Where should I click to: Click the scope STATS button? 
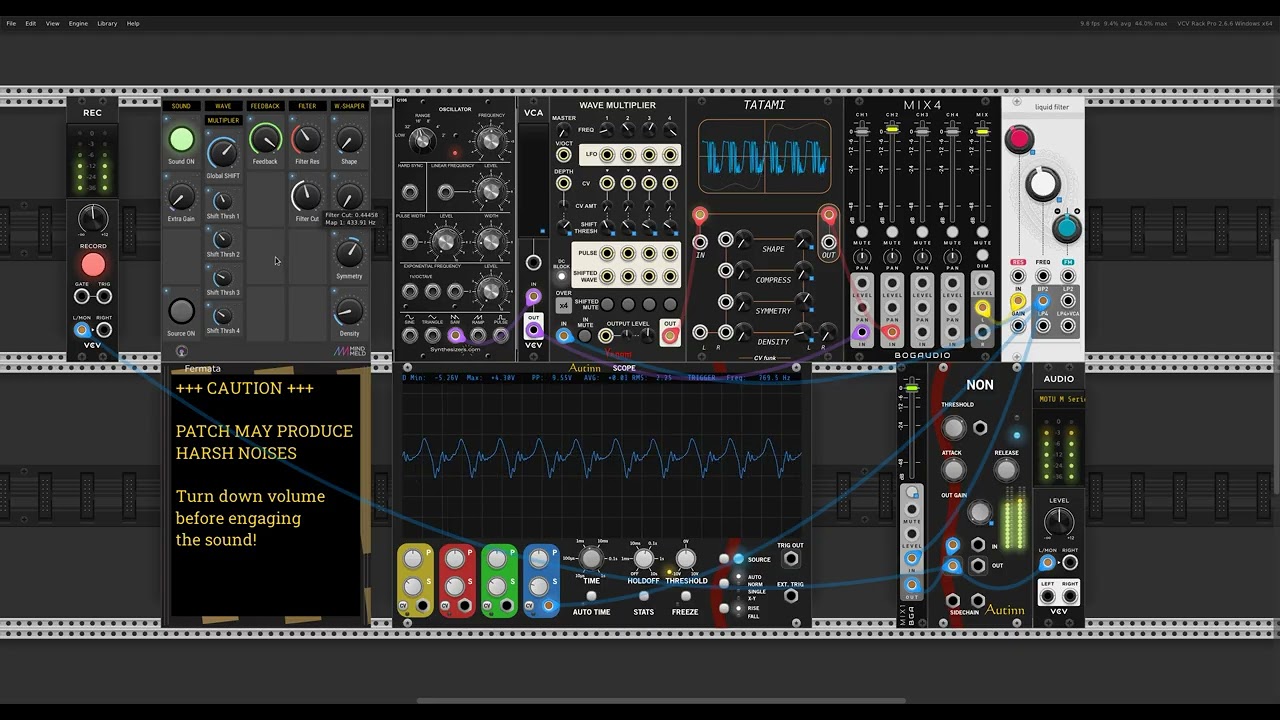[x=643, y=597]
